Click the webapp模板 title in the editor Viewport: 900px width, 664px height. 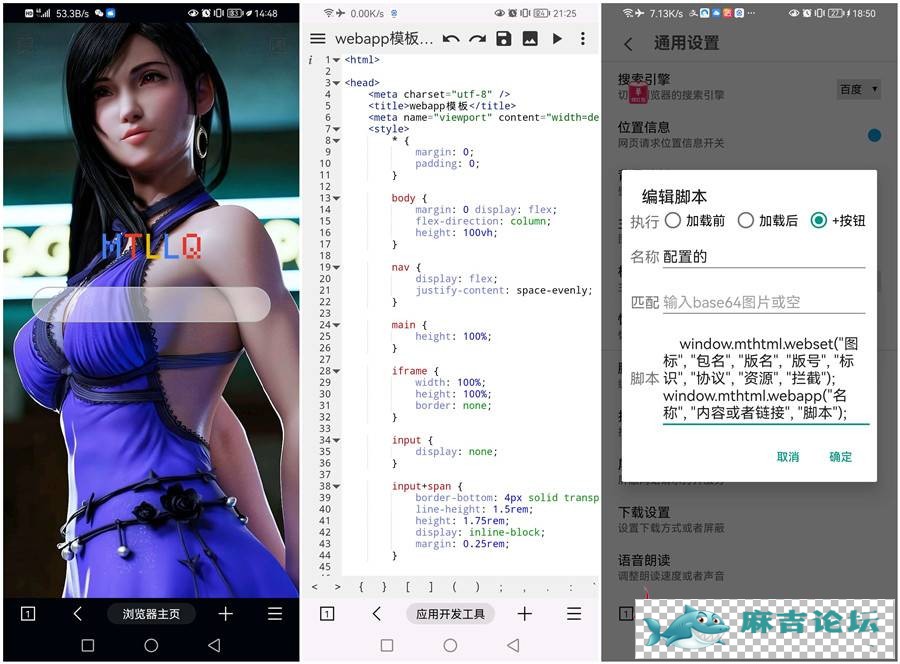[384, 38]
